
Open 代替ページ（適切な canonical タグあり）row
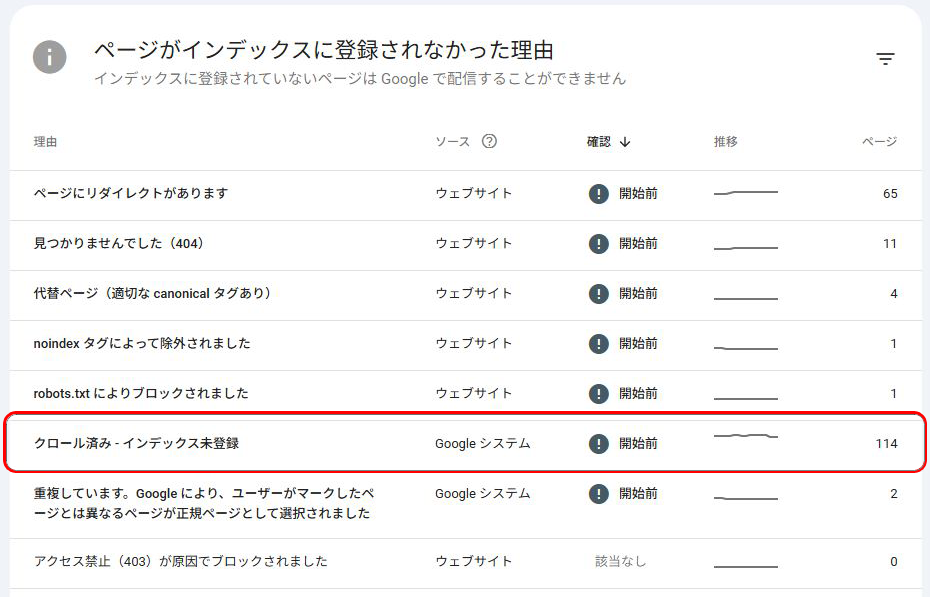[152, 293]
